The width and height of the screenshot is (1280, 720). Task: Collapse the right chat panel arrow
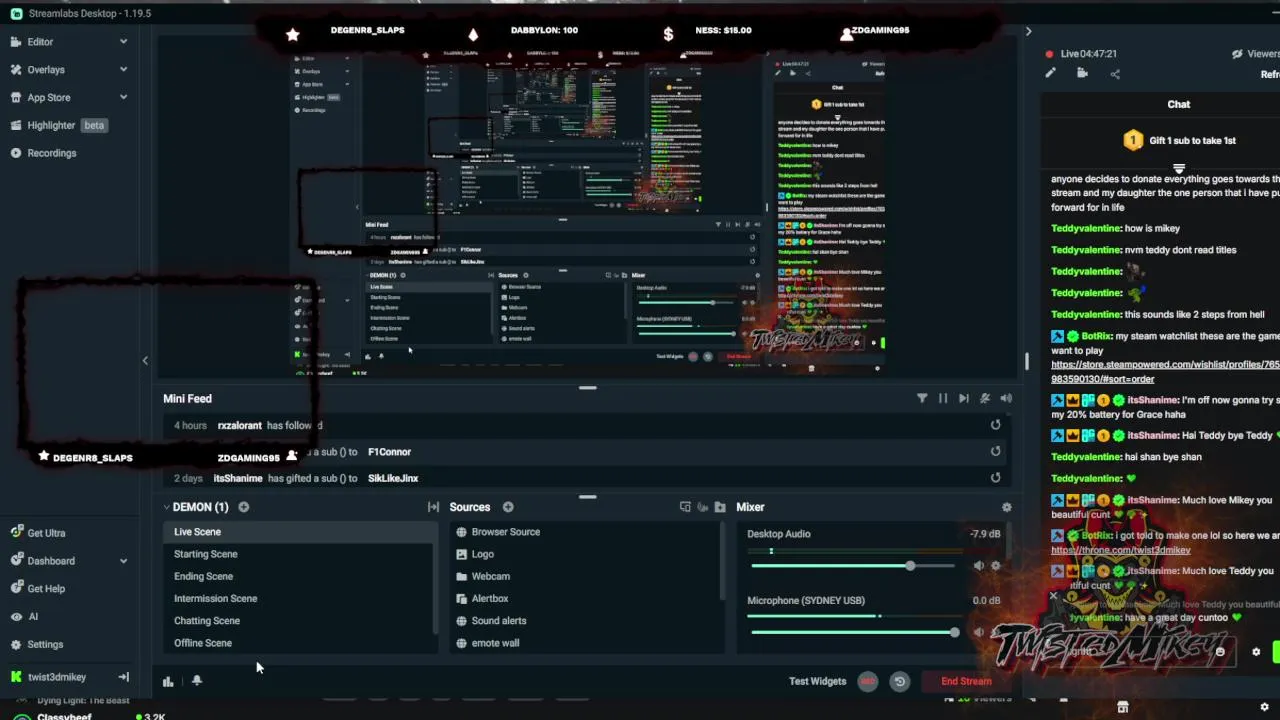tap(1028, 32)
